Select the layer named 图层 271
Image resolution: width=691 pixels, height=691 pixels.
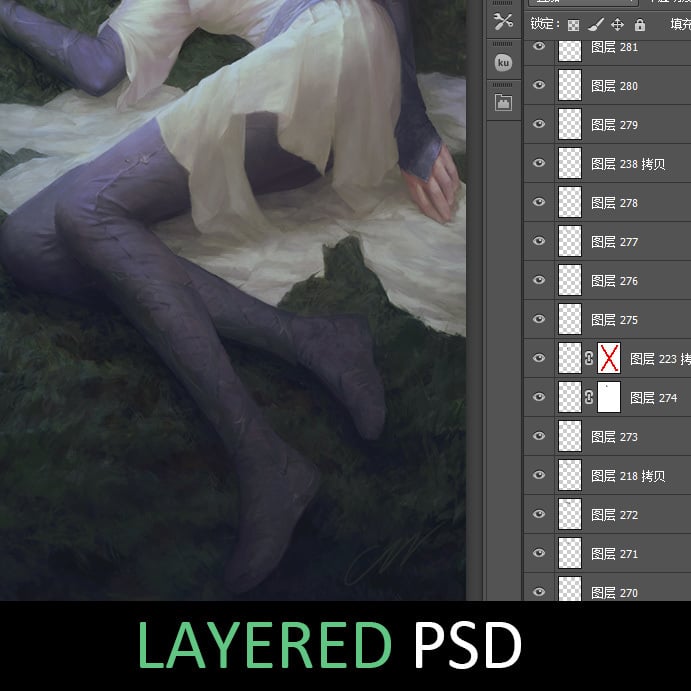pyautogui.click(x=614, y=554)
